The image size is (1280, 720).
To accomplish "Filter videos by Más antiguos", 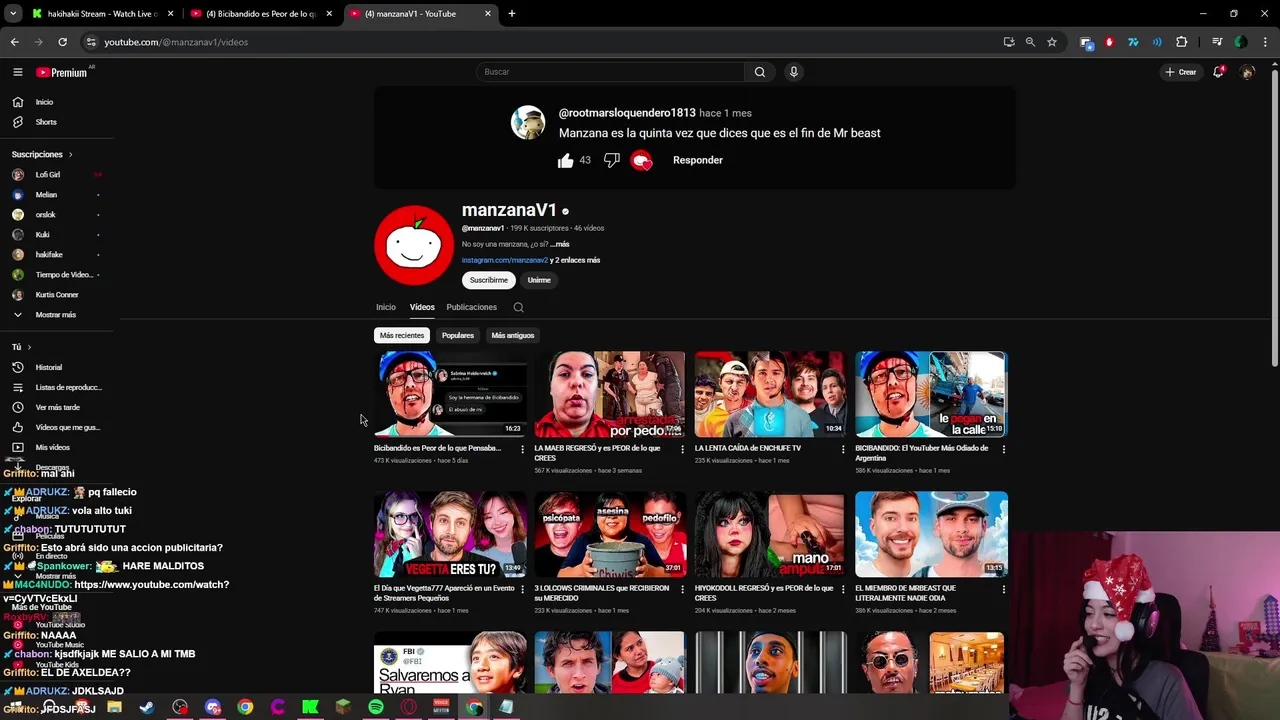I will (x=513, y=335).
